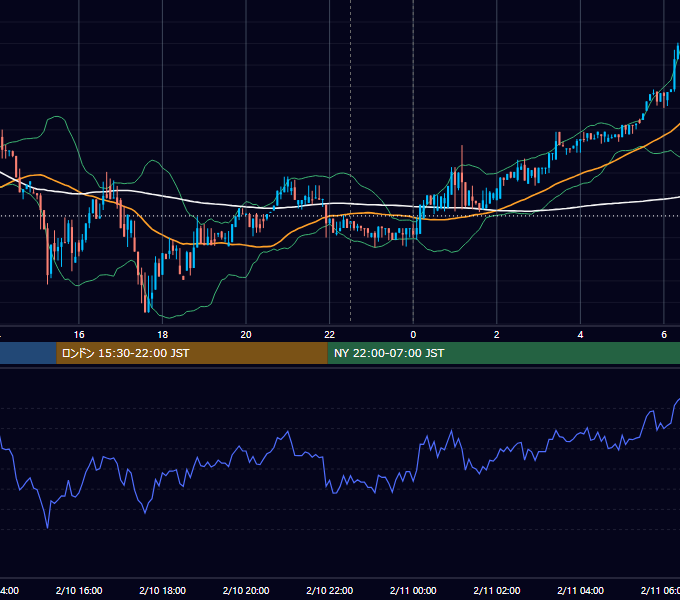Click the blue session bar before ロンドン
Screen dimensions: 680x600
pyautogui.click(x=28, y=353)
